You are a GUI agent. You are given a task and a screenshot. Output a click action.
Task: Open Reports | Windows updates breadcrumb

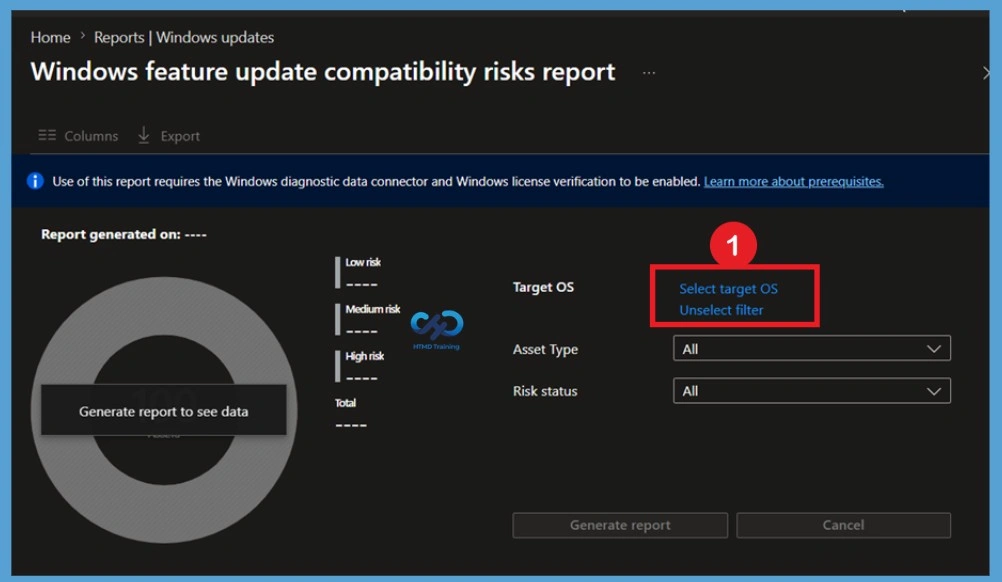tap(184, 38)
